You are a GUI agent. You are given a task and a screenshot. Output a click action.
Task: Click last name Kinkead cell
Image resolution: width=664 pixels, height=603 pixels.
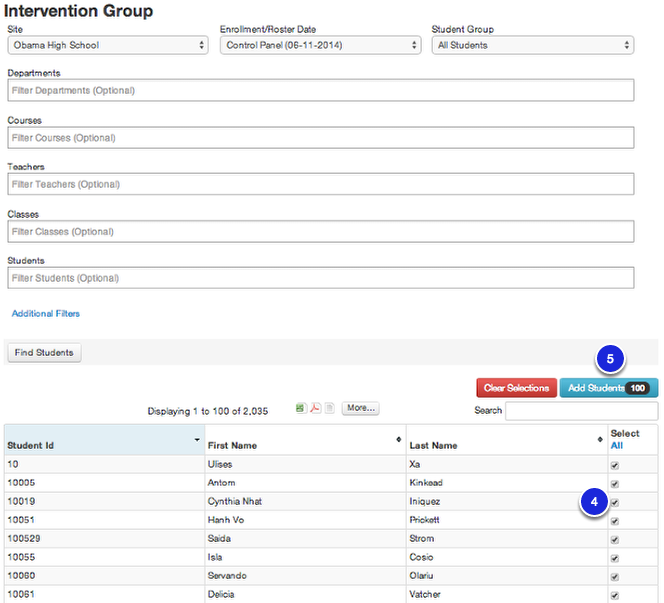pyautogui.click(x=507, y=483)
